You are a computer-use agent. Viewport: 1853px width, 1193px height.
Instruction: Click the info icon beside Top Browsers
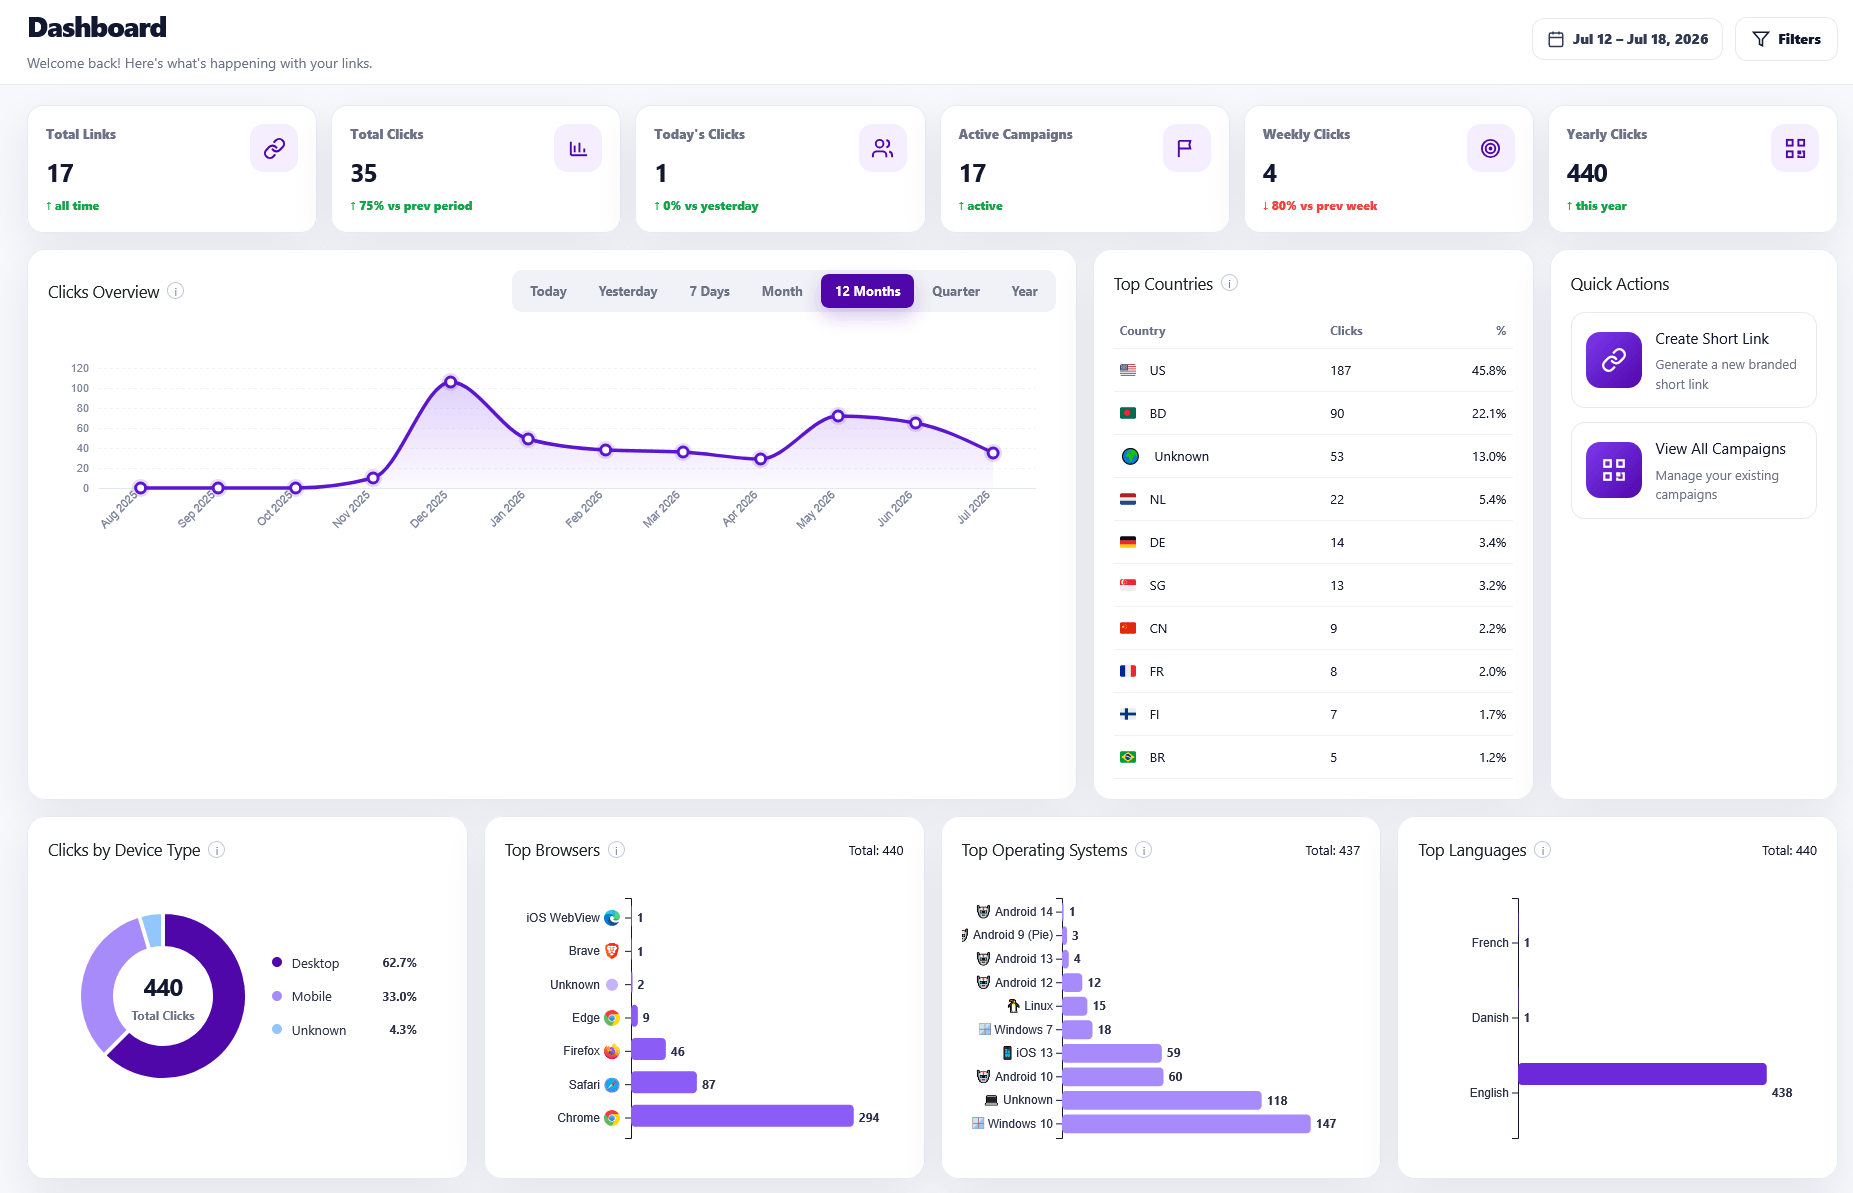pyautogui.click(x=616, y=849)
